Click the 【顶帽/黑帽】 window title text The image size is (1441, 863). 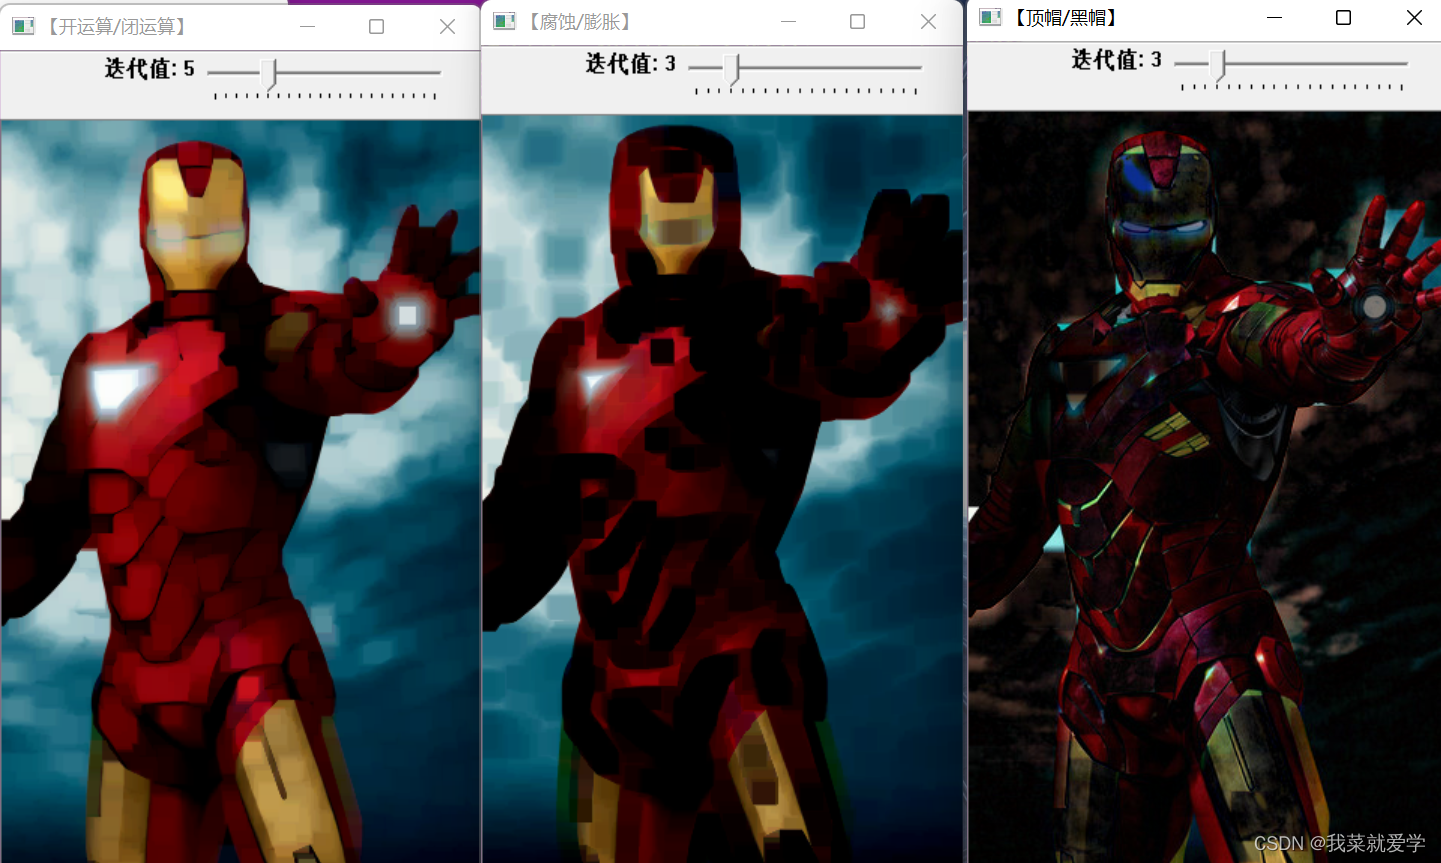(1065, 17)
